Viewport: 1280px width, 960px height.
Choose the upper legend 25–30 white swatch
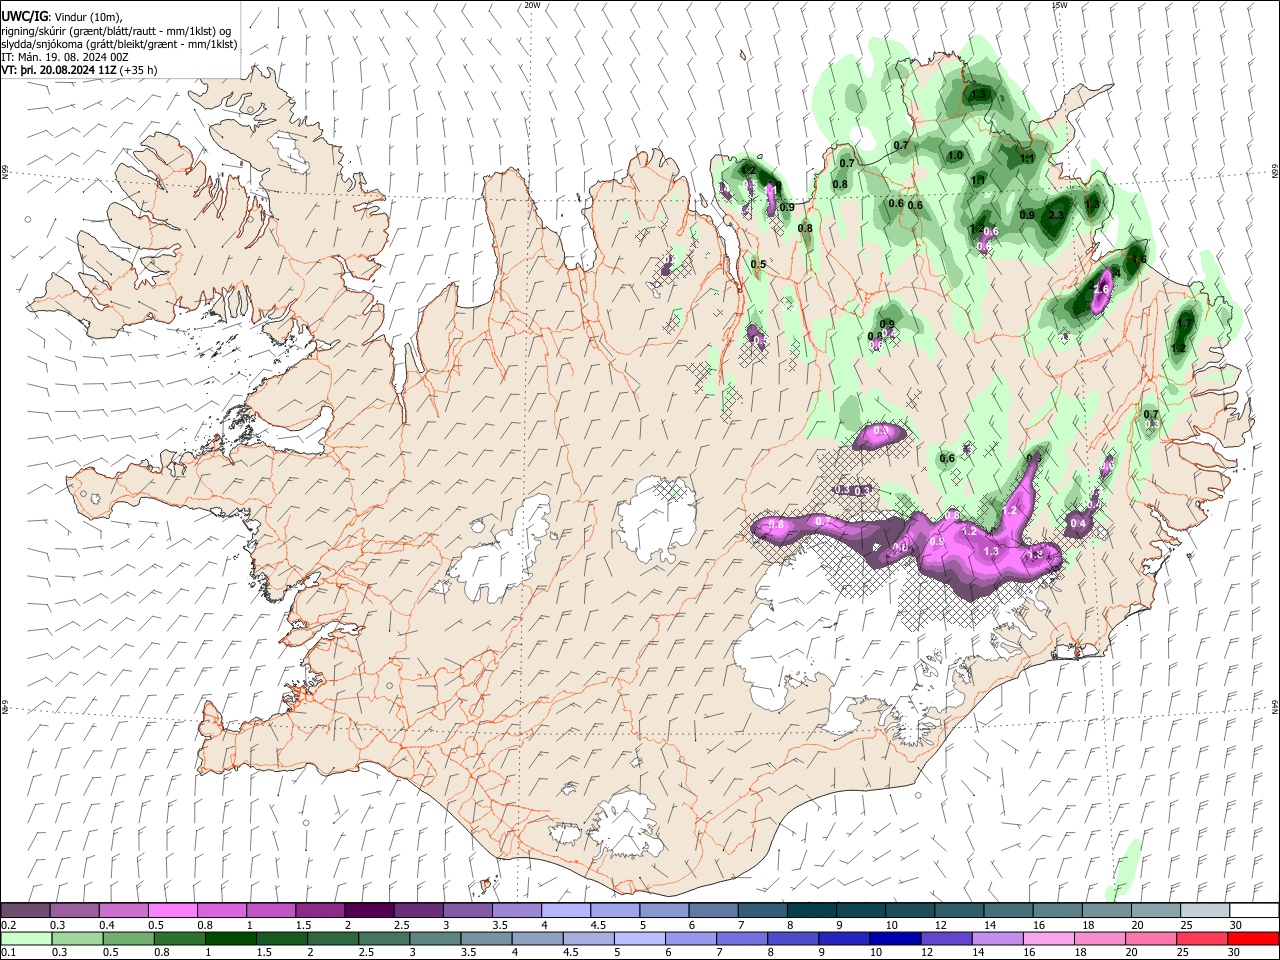[x=1205, y=911]
